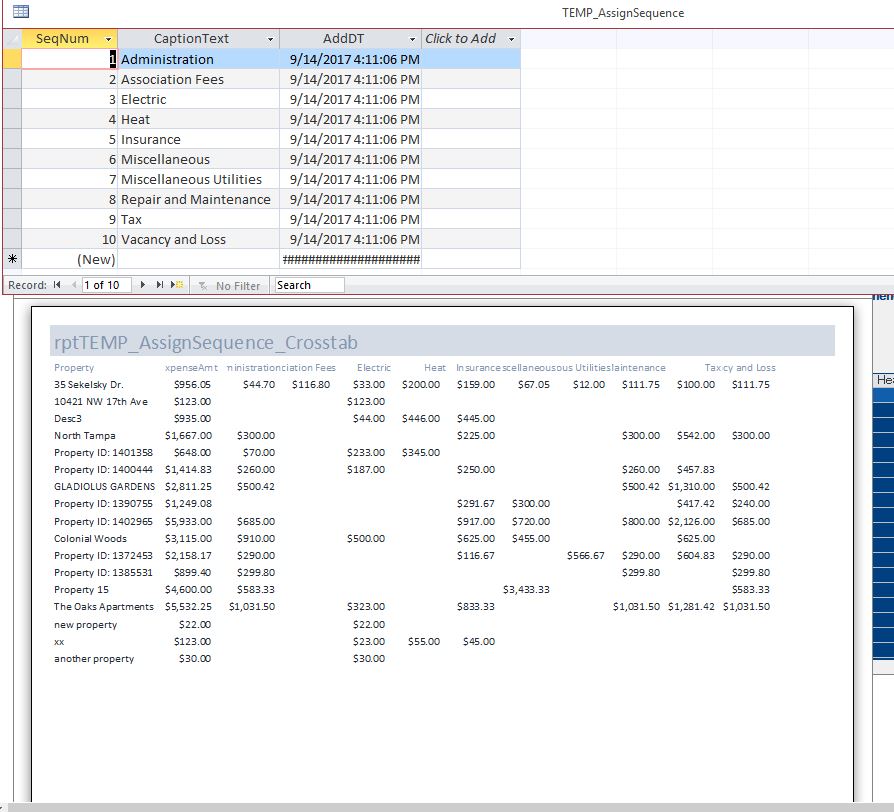The width and height of the screenshot is (894, 812).
Task: Click the 'new property' row label
Action: [86, 624]
